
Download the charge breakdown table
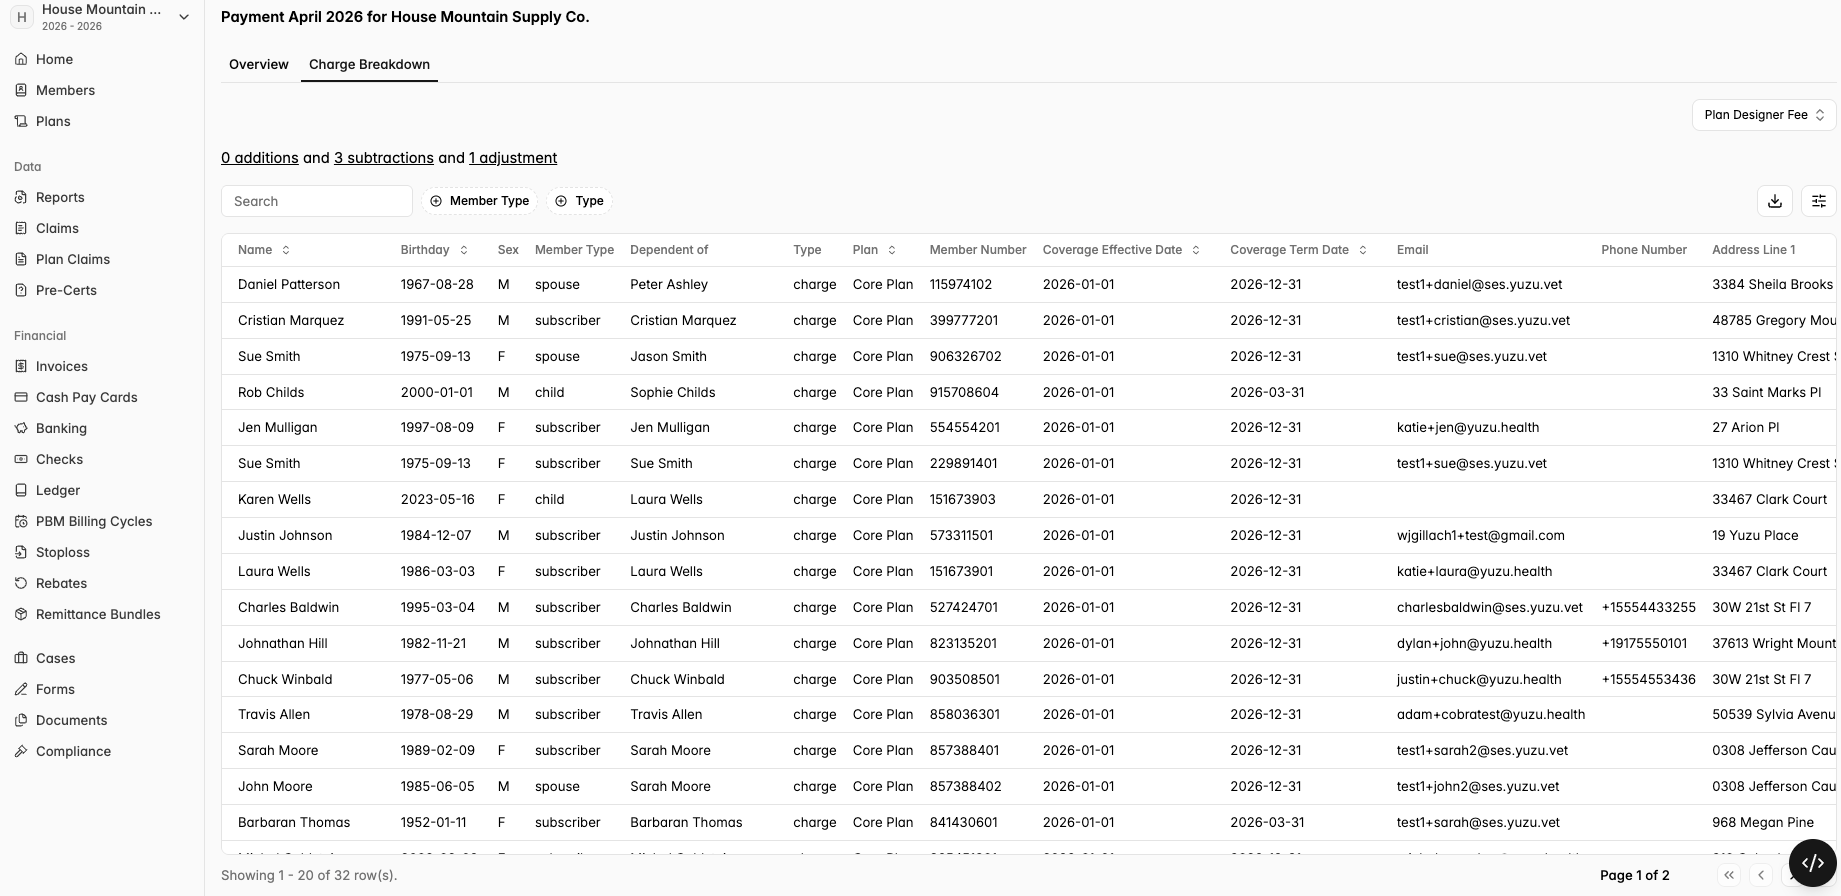[1775, 201]
